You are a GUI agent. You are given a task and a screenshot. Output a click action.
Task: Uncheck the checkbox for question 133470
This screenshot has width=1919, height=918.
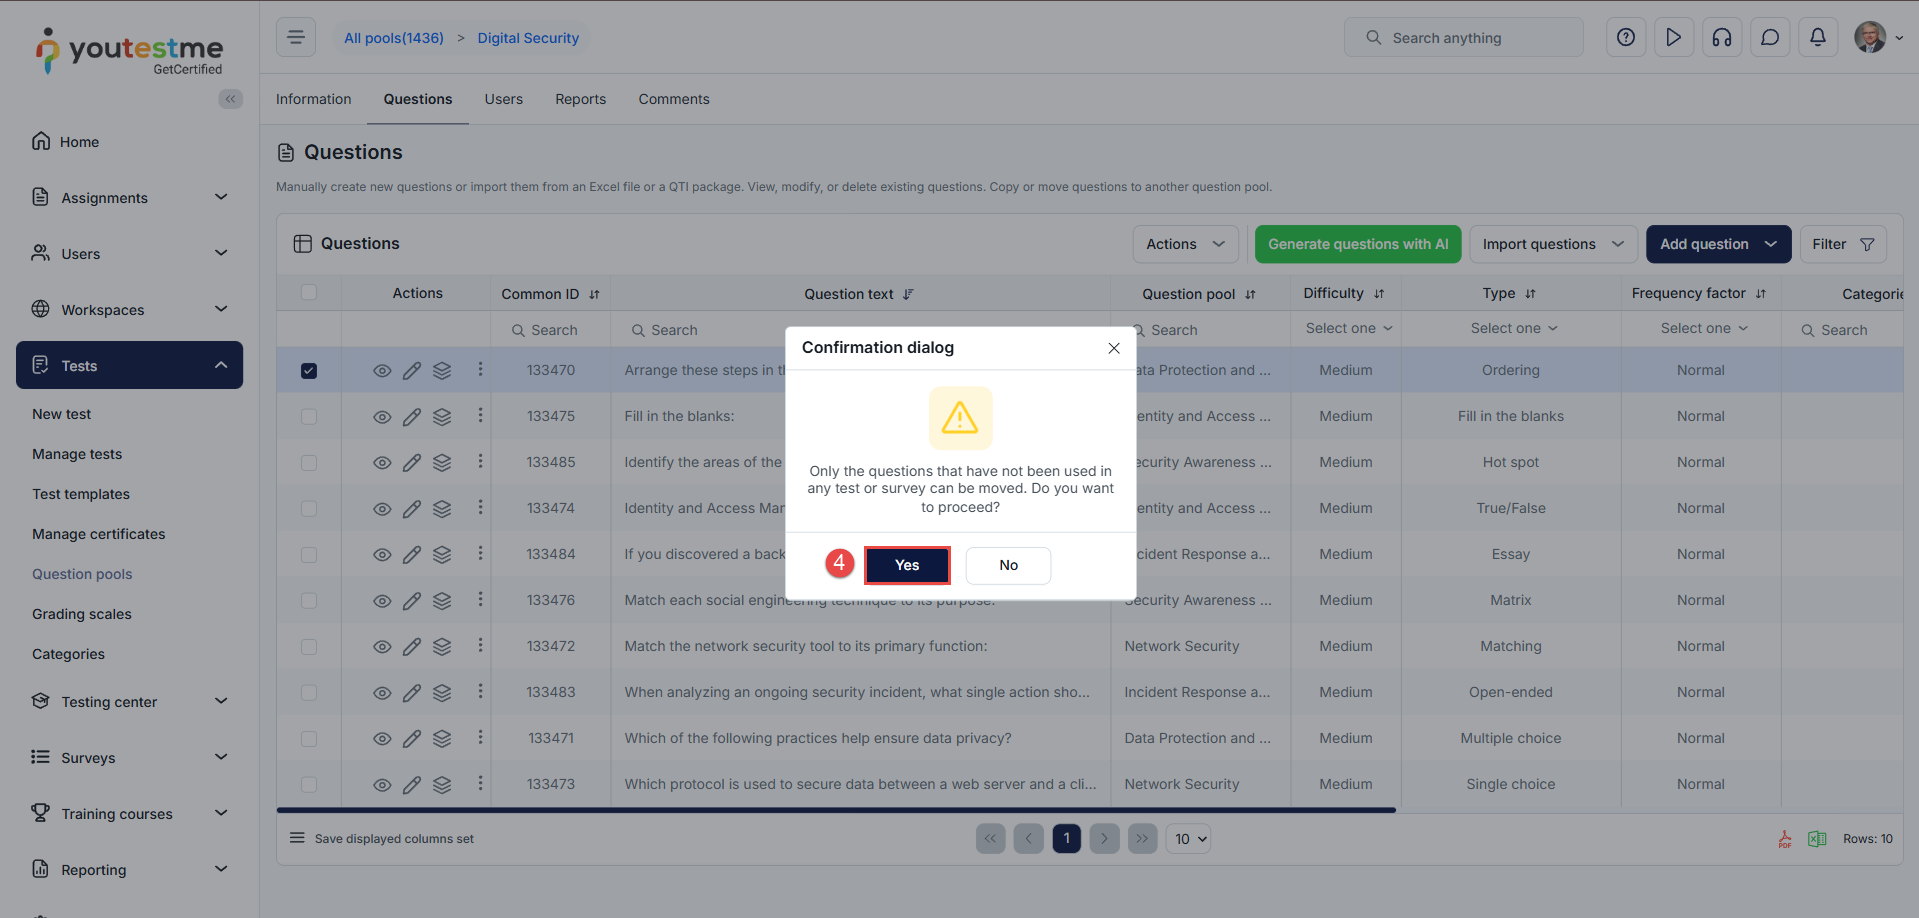coord(309,371)
